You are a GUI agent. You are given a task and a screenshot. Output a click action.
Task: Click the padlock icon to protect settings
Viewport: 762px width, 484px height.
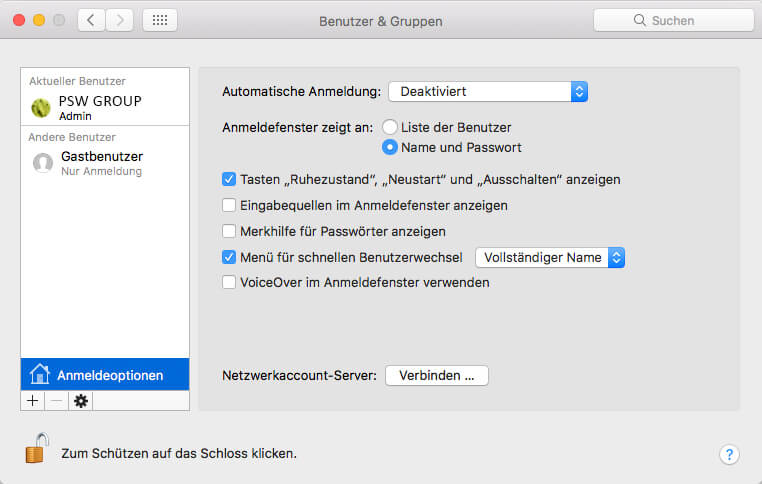(36, 450)
